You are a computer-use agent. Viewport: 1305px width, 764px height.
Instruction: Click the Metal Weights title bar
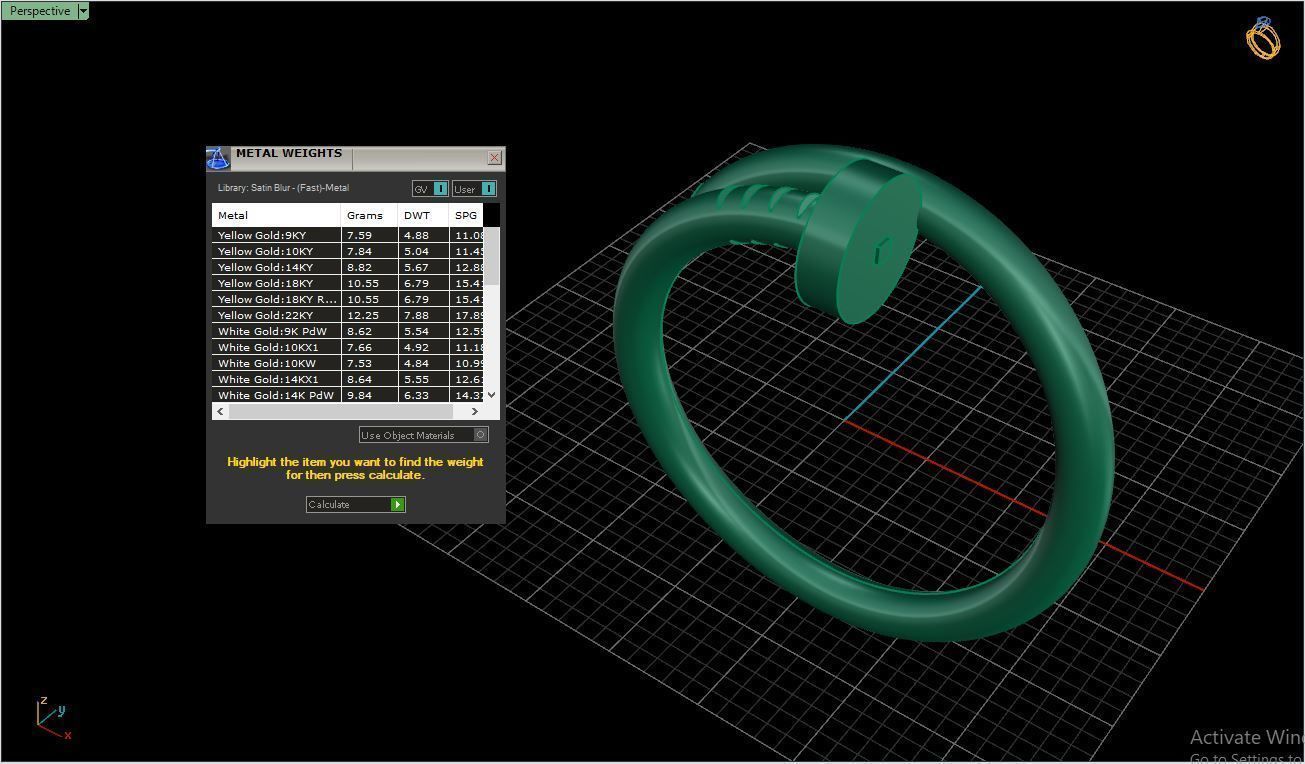pyautogui.click(x=355, y=158)
